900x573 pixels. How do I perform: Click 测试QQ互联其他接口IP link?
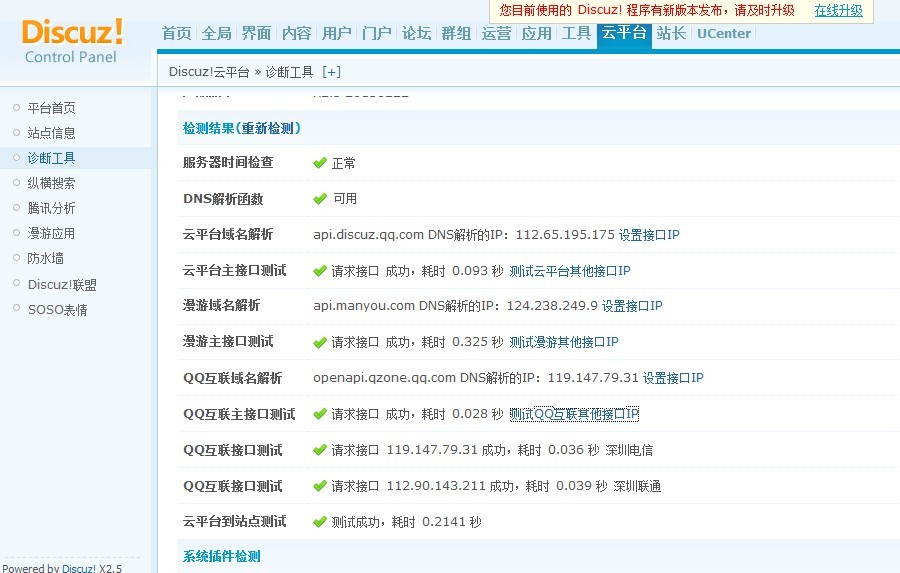(x=574, y=414)
